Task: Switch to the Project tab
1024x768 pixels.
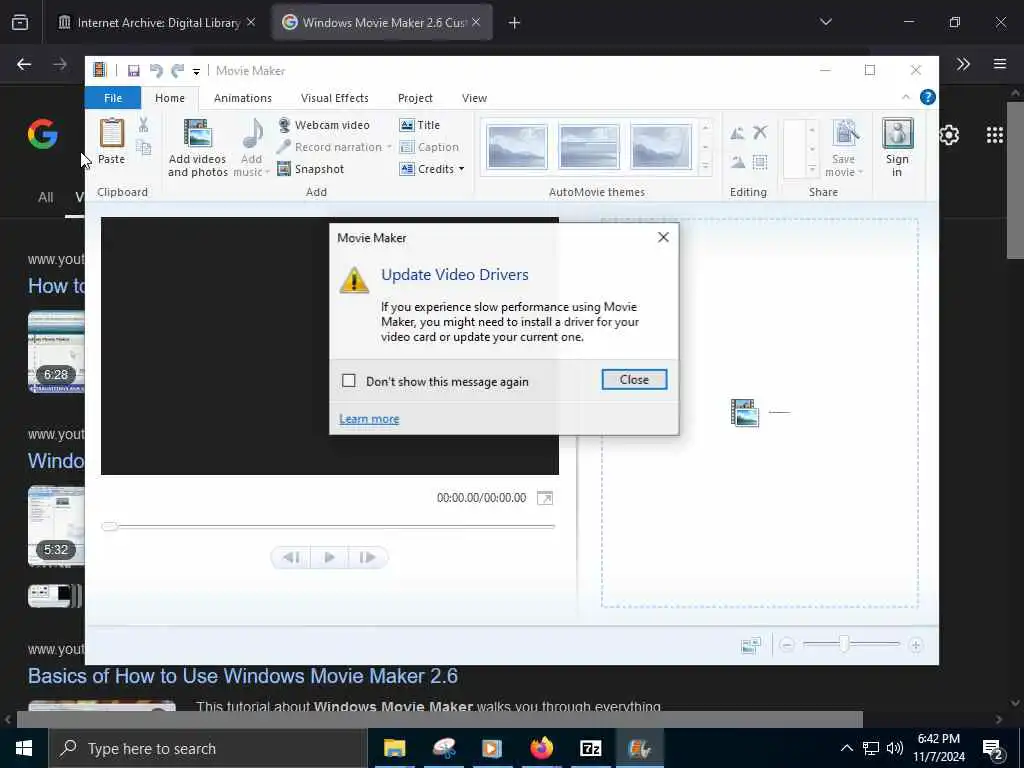Action: pyautogui.click(x=415, y=98)
